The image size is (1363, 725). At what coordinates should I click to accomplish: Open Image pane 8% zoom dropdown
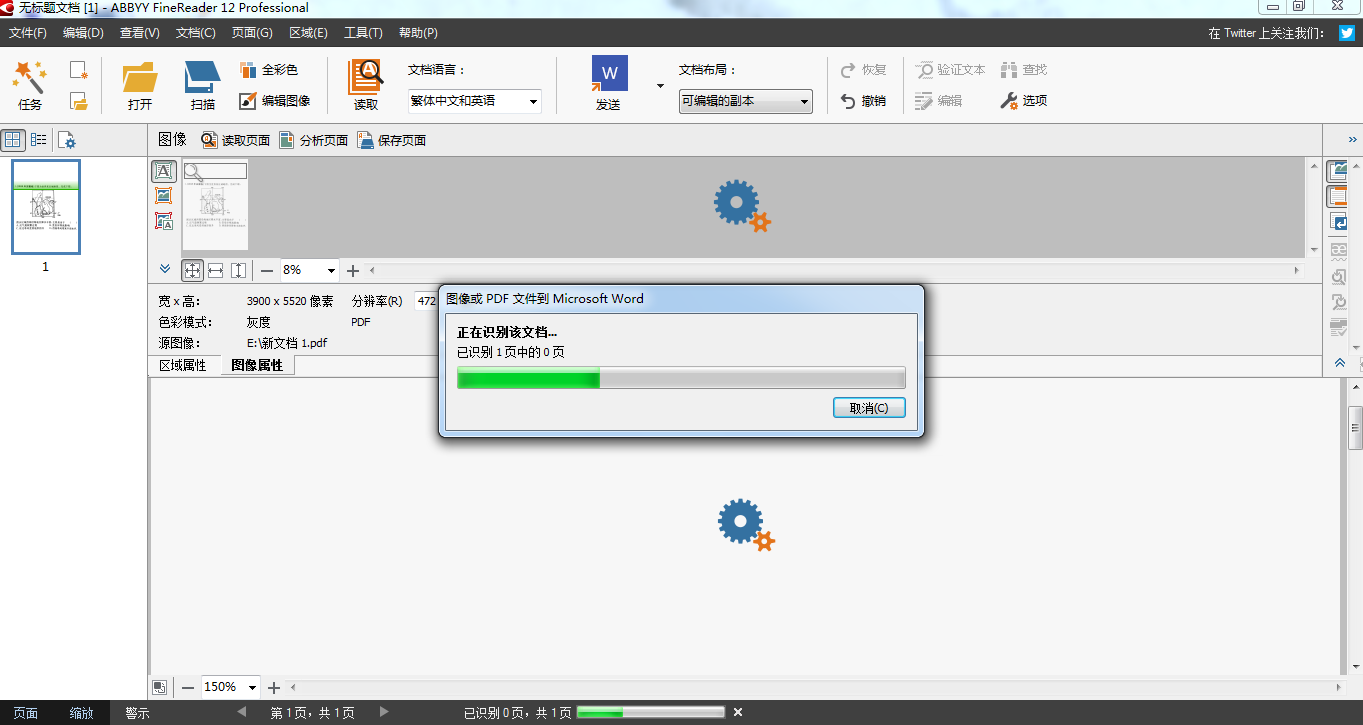[331, 270]
